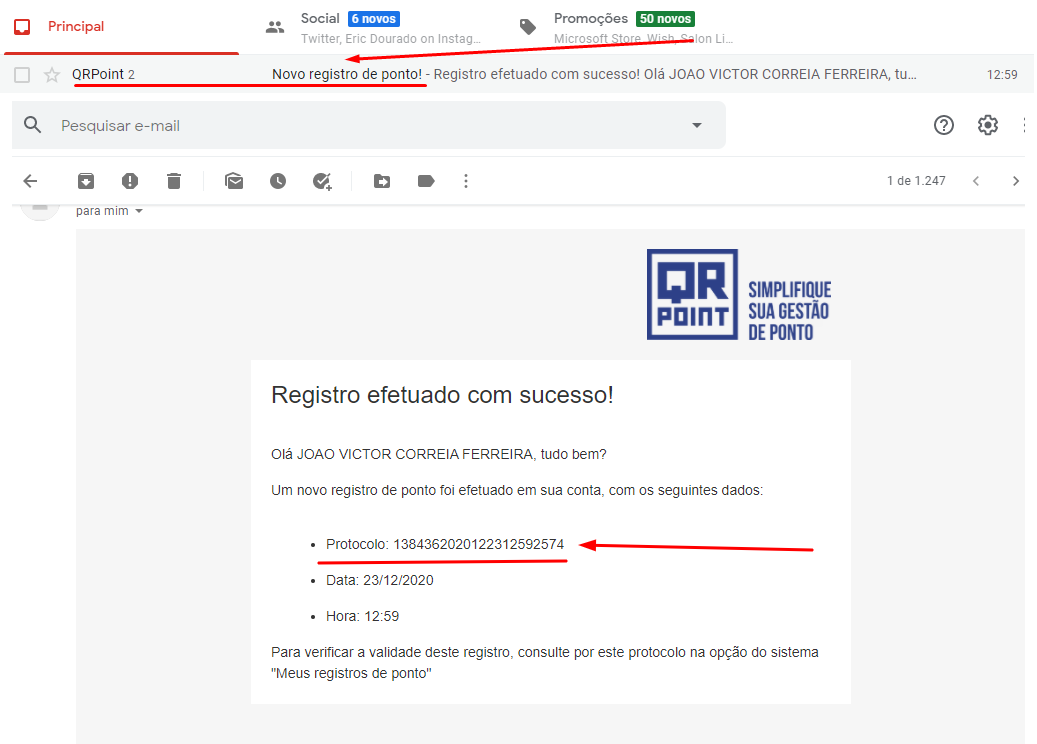Screen dimensions: 1037x744
Task: Open the 'Novo registro de ponto!' email
Action: [x=347, y=75]
